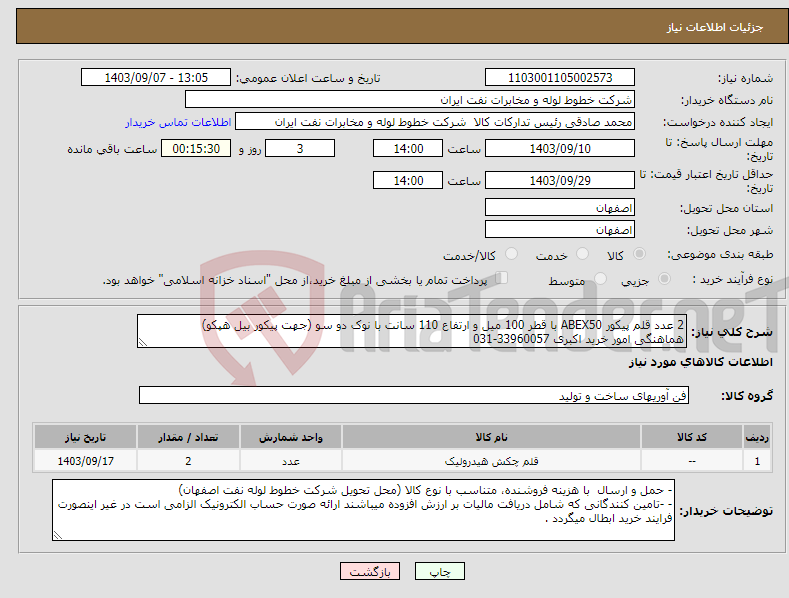The image size is (789, 598).
Task: Click the قلم چکش هیدرولیک table cell
Action: (491, 461)
